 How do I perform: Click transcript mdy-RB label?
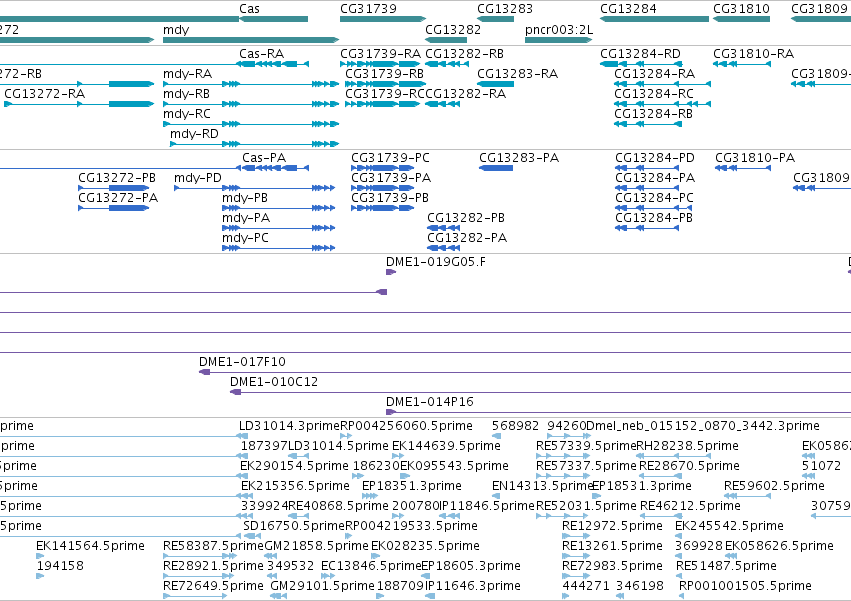point(187,94)
